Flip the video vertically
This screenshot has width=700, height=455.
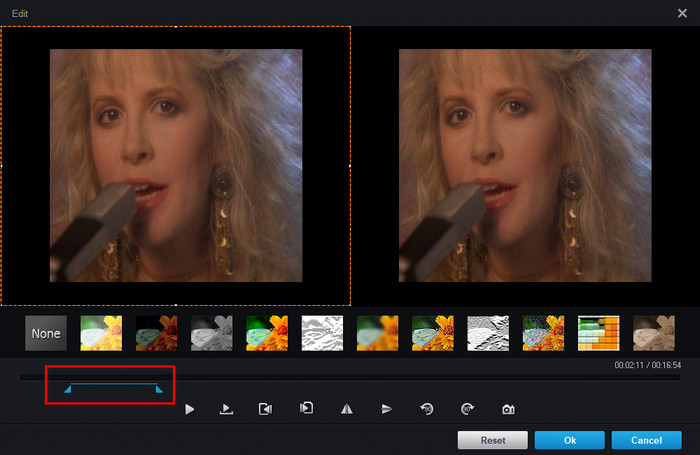tap(387, 409)
